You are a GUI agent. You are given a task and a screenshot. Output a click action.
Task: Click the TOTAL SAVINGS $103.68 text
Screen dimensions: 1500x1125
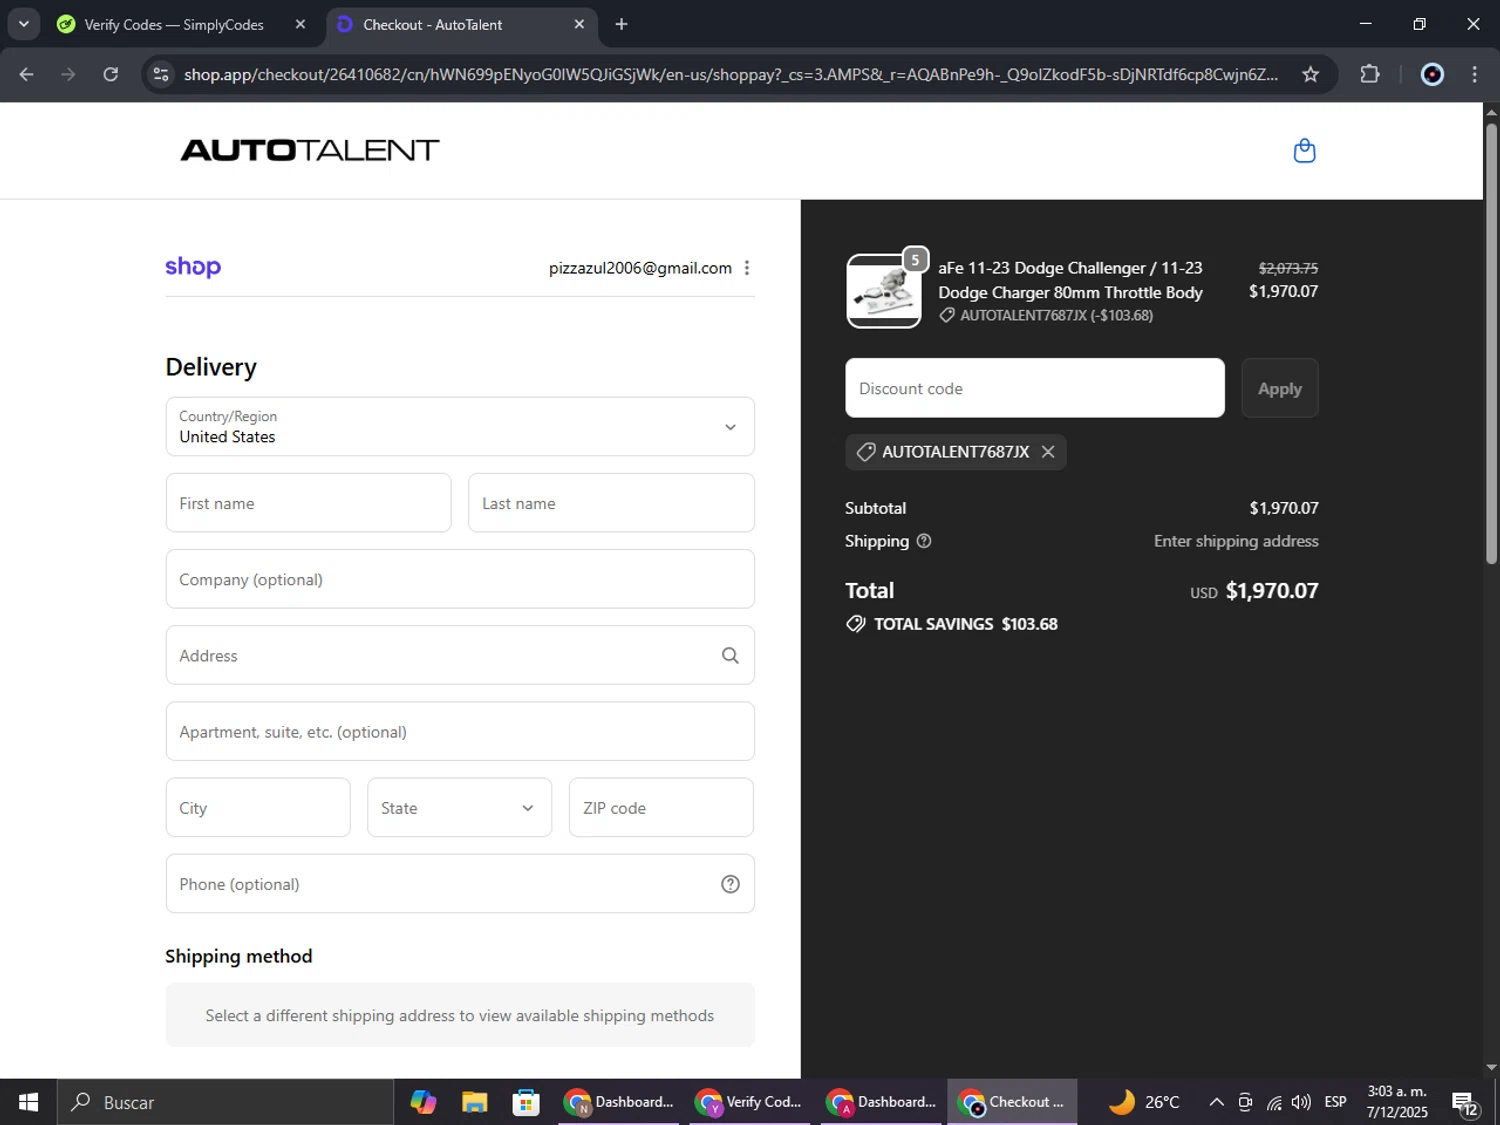pyautogui.click(x=965, y=624)
